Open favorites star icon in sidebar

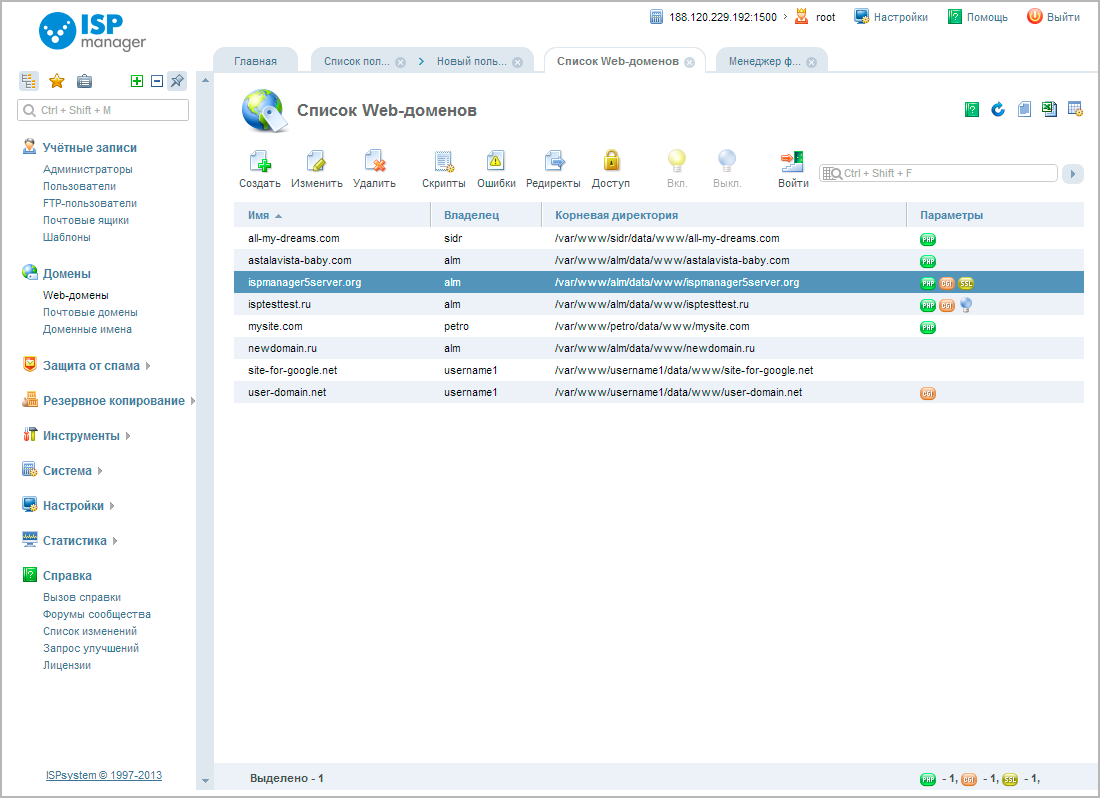point(57,81)
